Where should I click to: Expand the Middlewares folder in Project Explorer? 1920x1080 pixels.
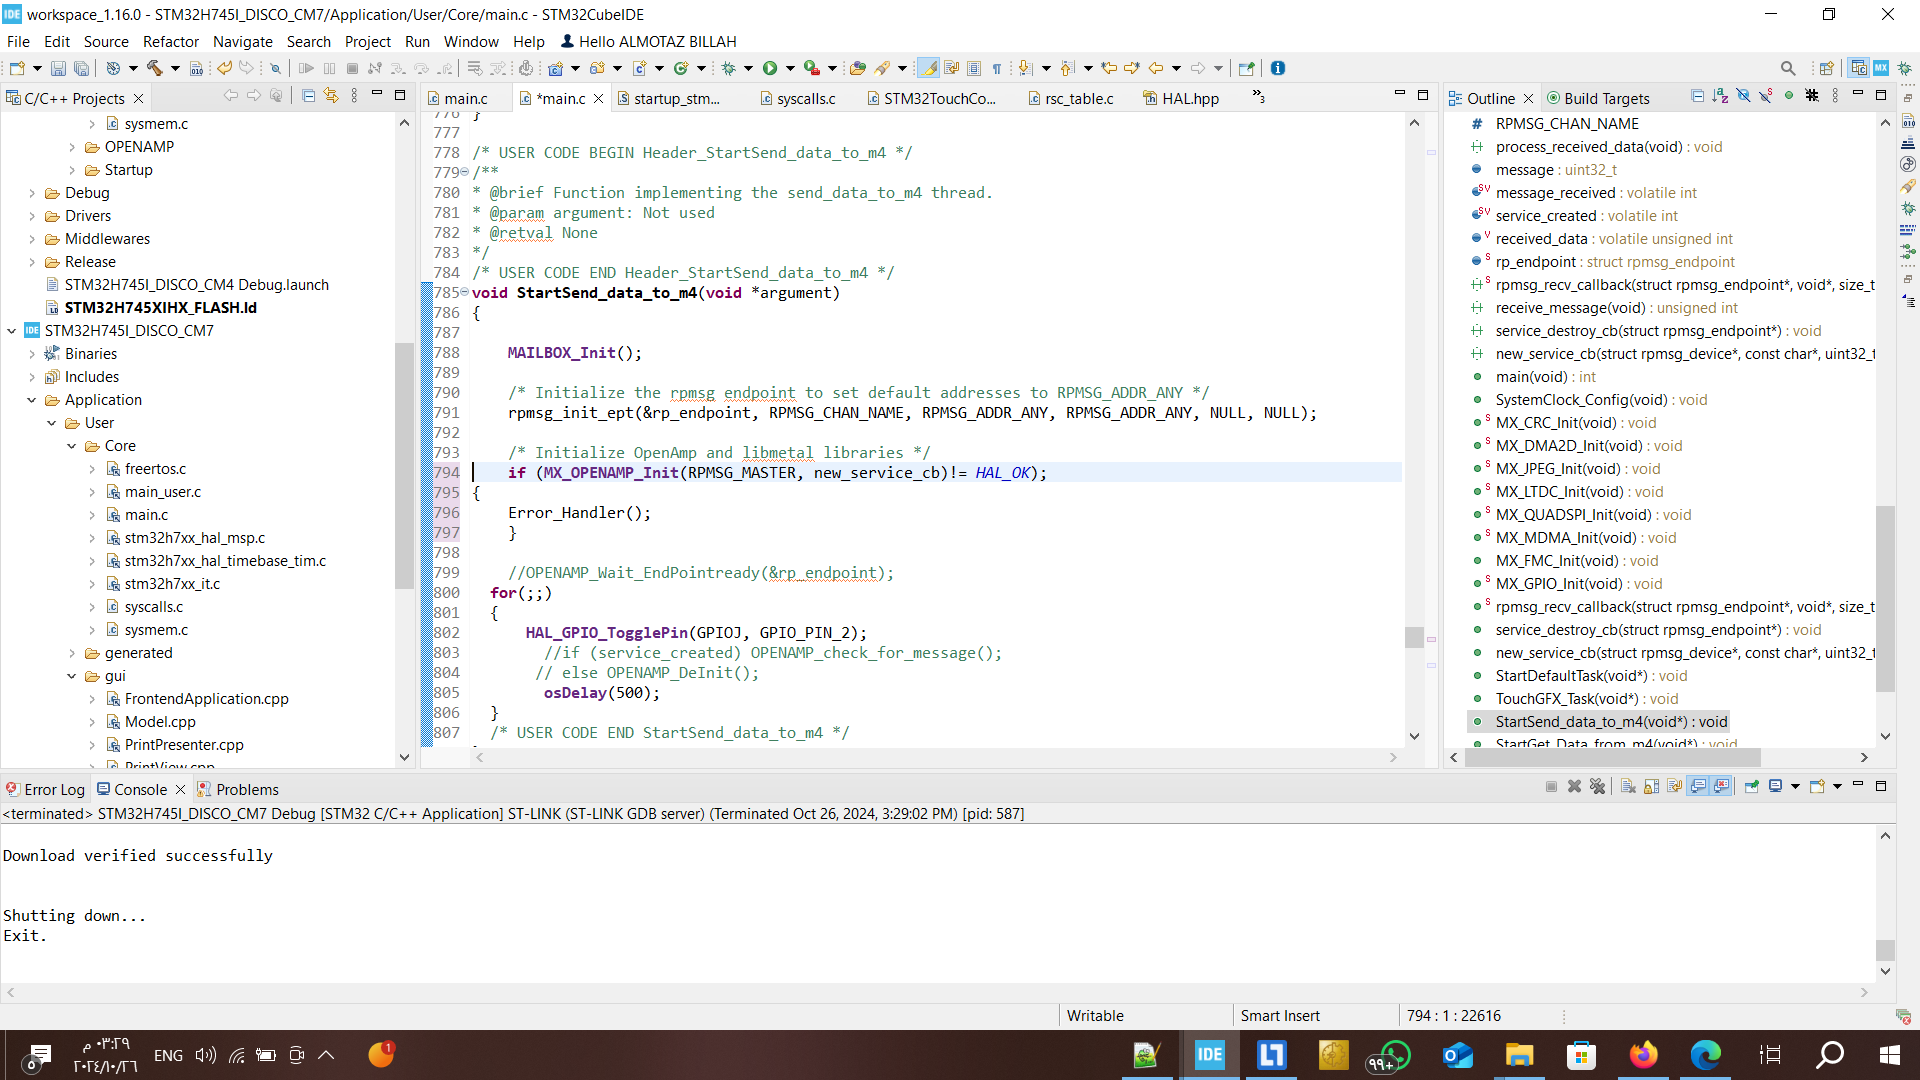click(x=33, y=239)
